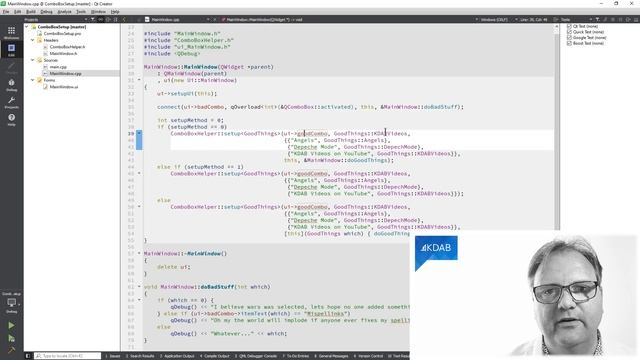Select ComboBoxHelper.h in project tree
Image resolution: width=640 pixels, height=360 pixels.
pos(67,47)
